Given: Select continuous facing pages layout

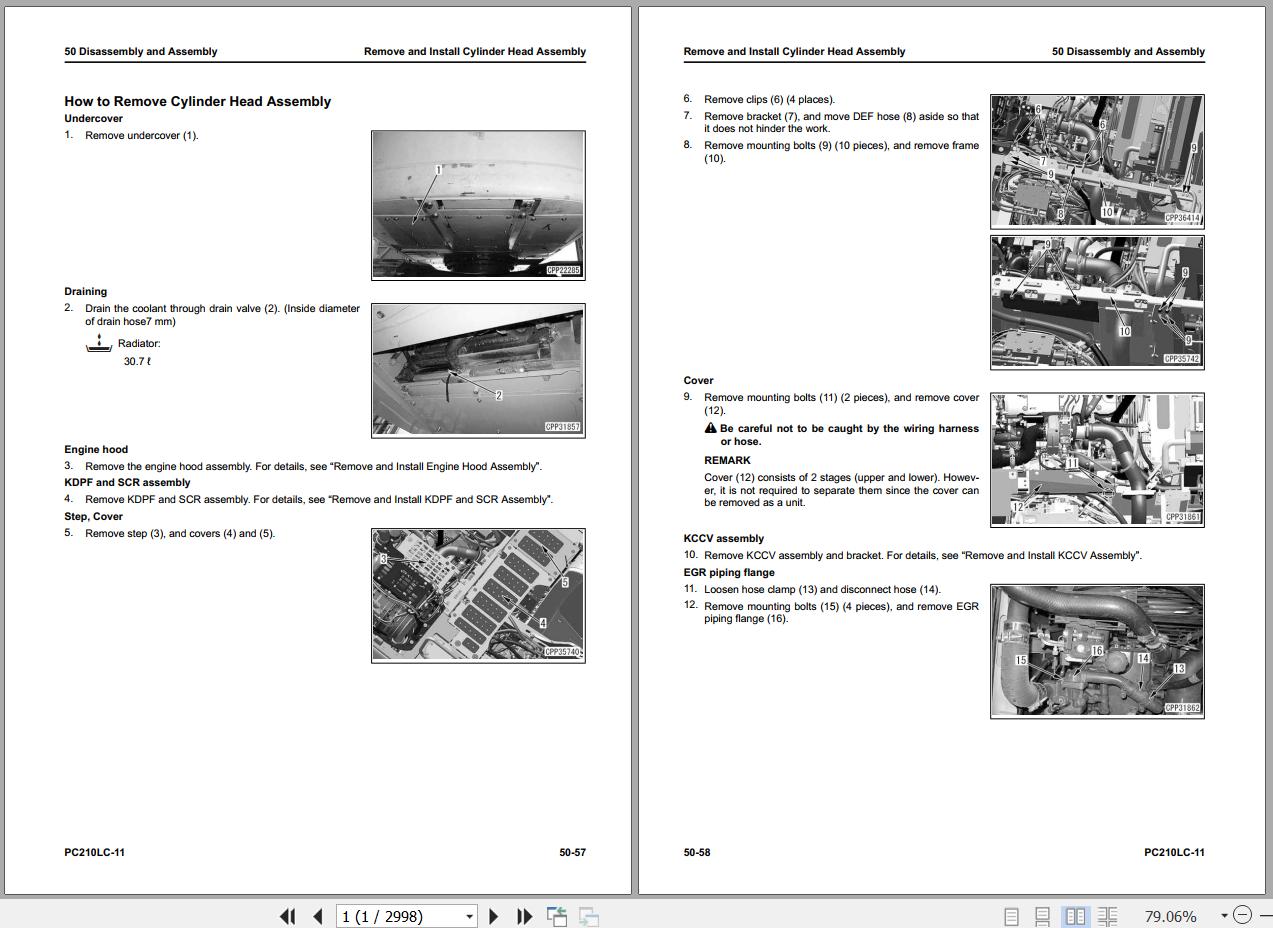Looking at the screenshot, I should 1108,916.
